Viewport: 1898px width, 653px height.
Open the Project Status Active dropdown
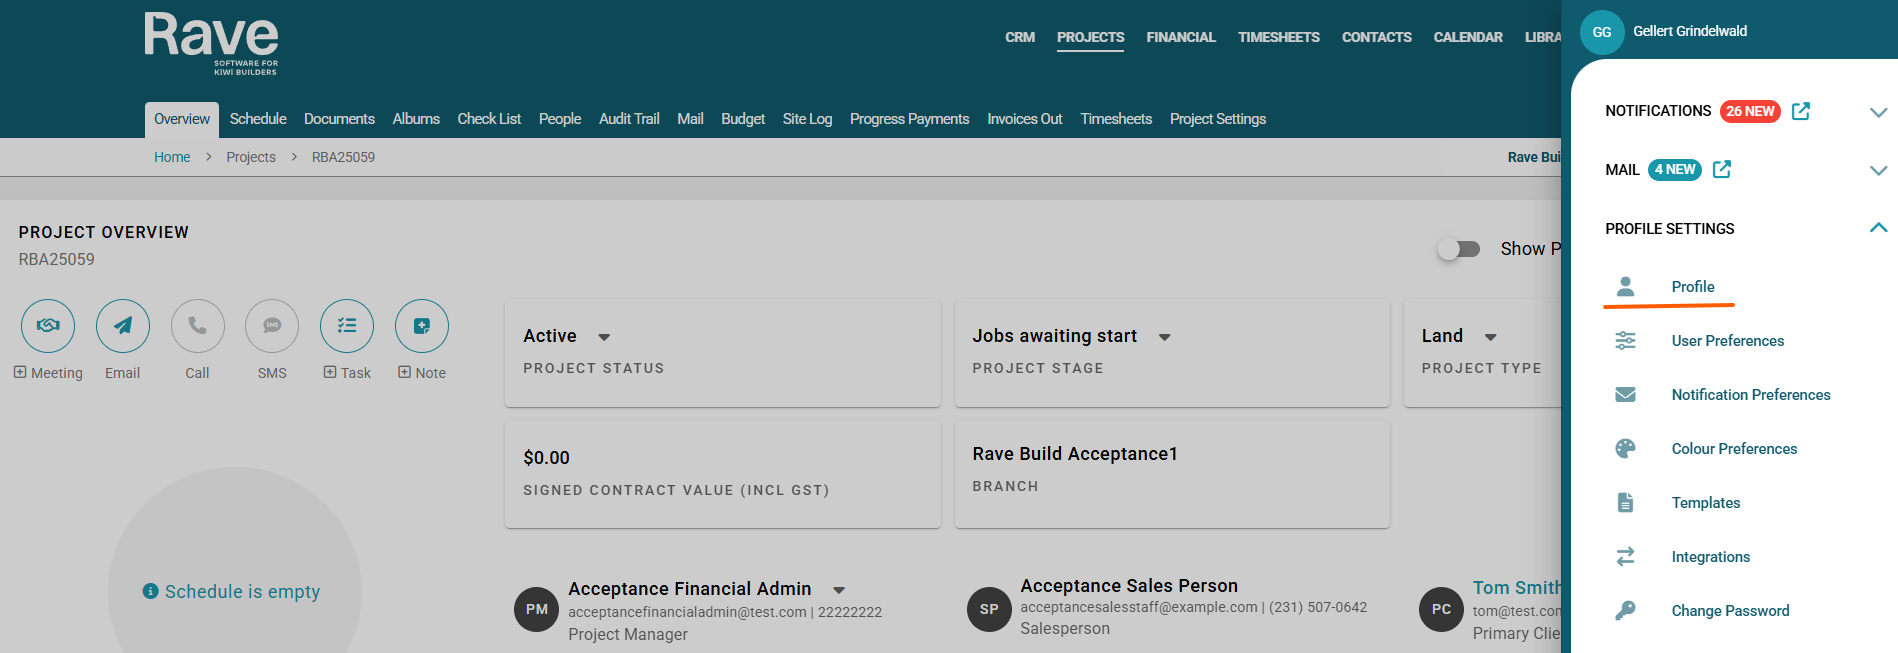tap(604, 337)
